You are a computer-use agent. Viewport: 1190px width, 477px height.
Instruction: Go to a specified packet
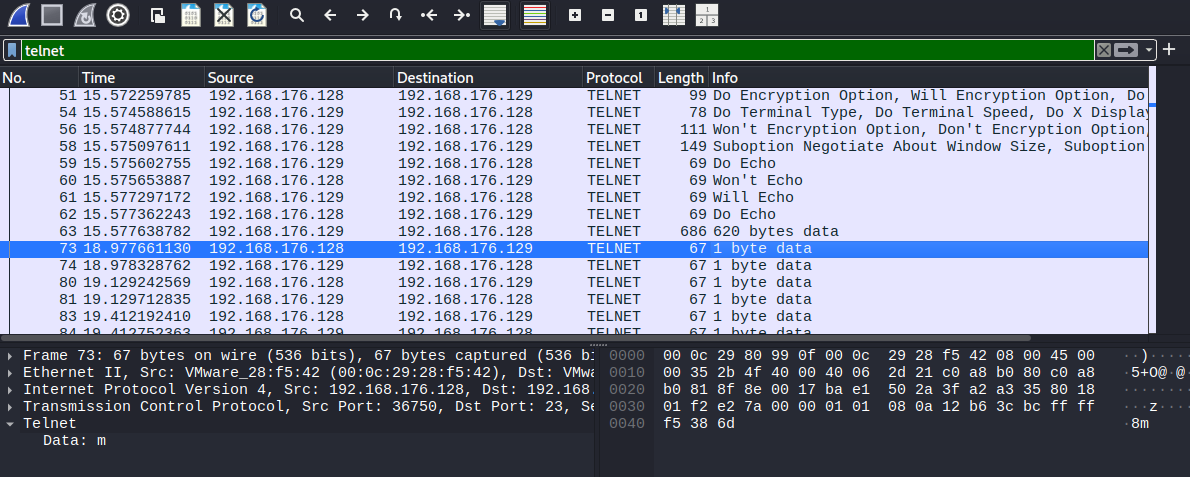pyautogui.click(x=395, y=15)
